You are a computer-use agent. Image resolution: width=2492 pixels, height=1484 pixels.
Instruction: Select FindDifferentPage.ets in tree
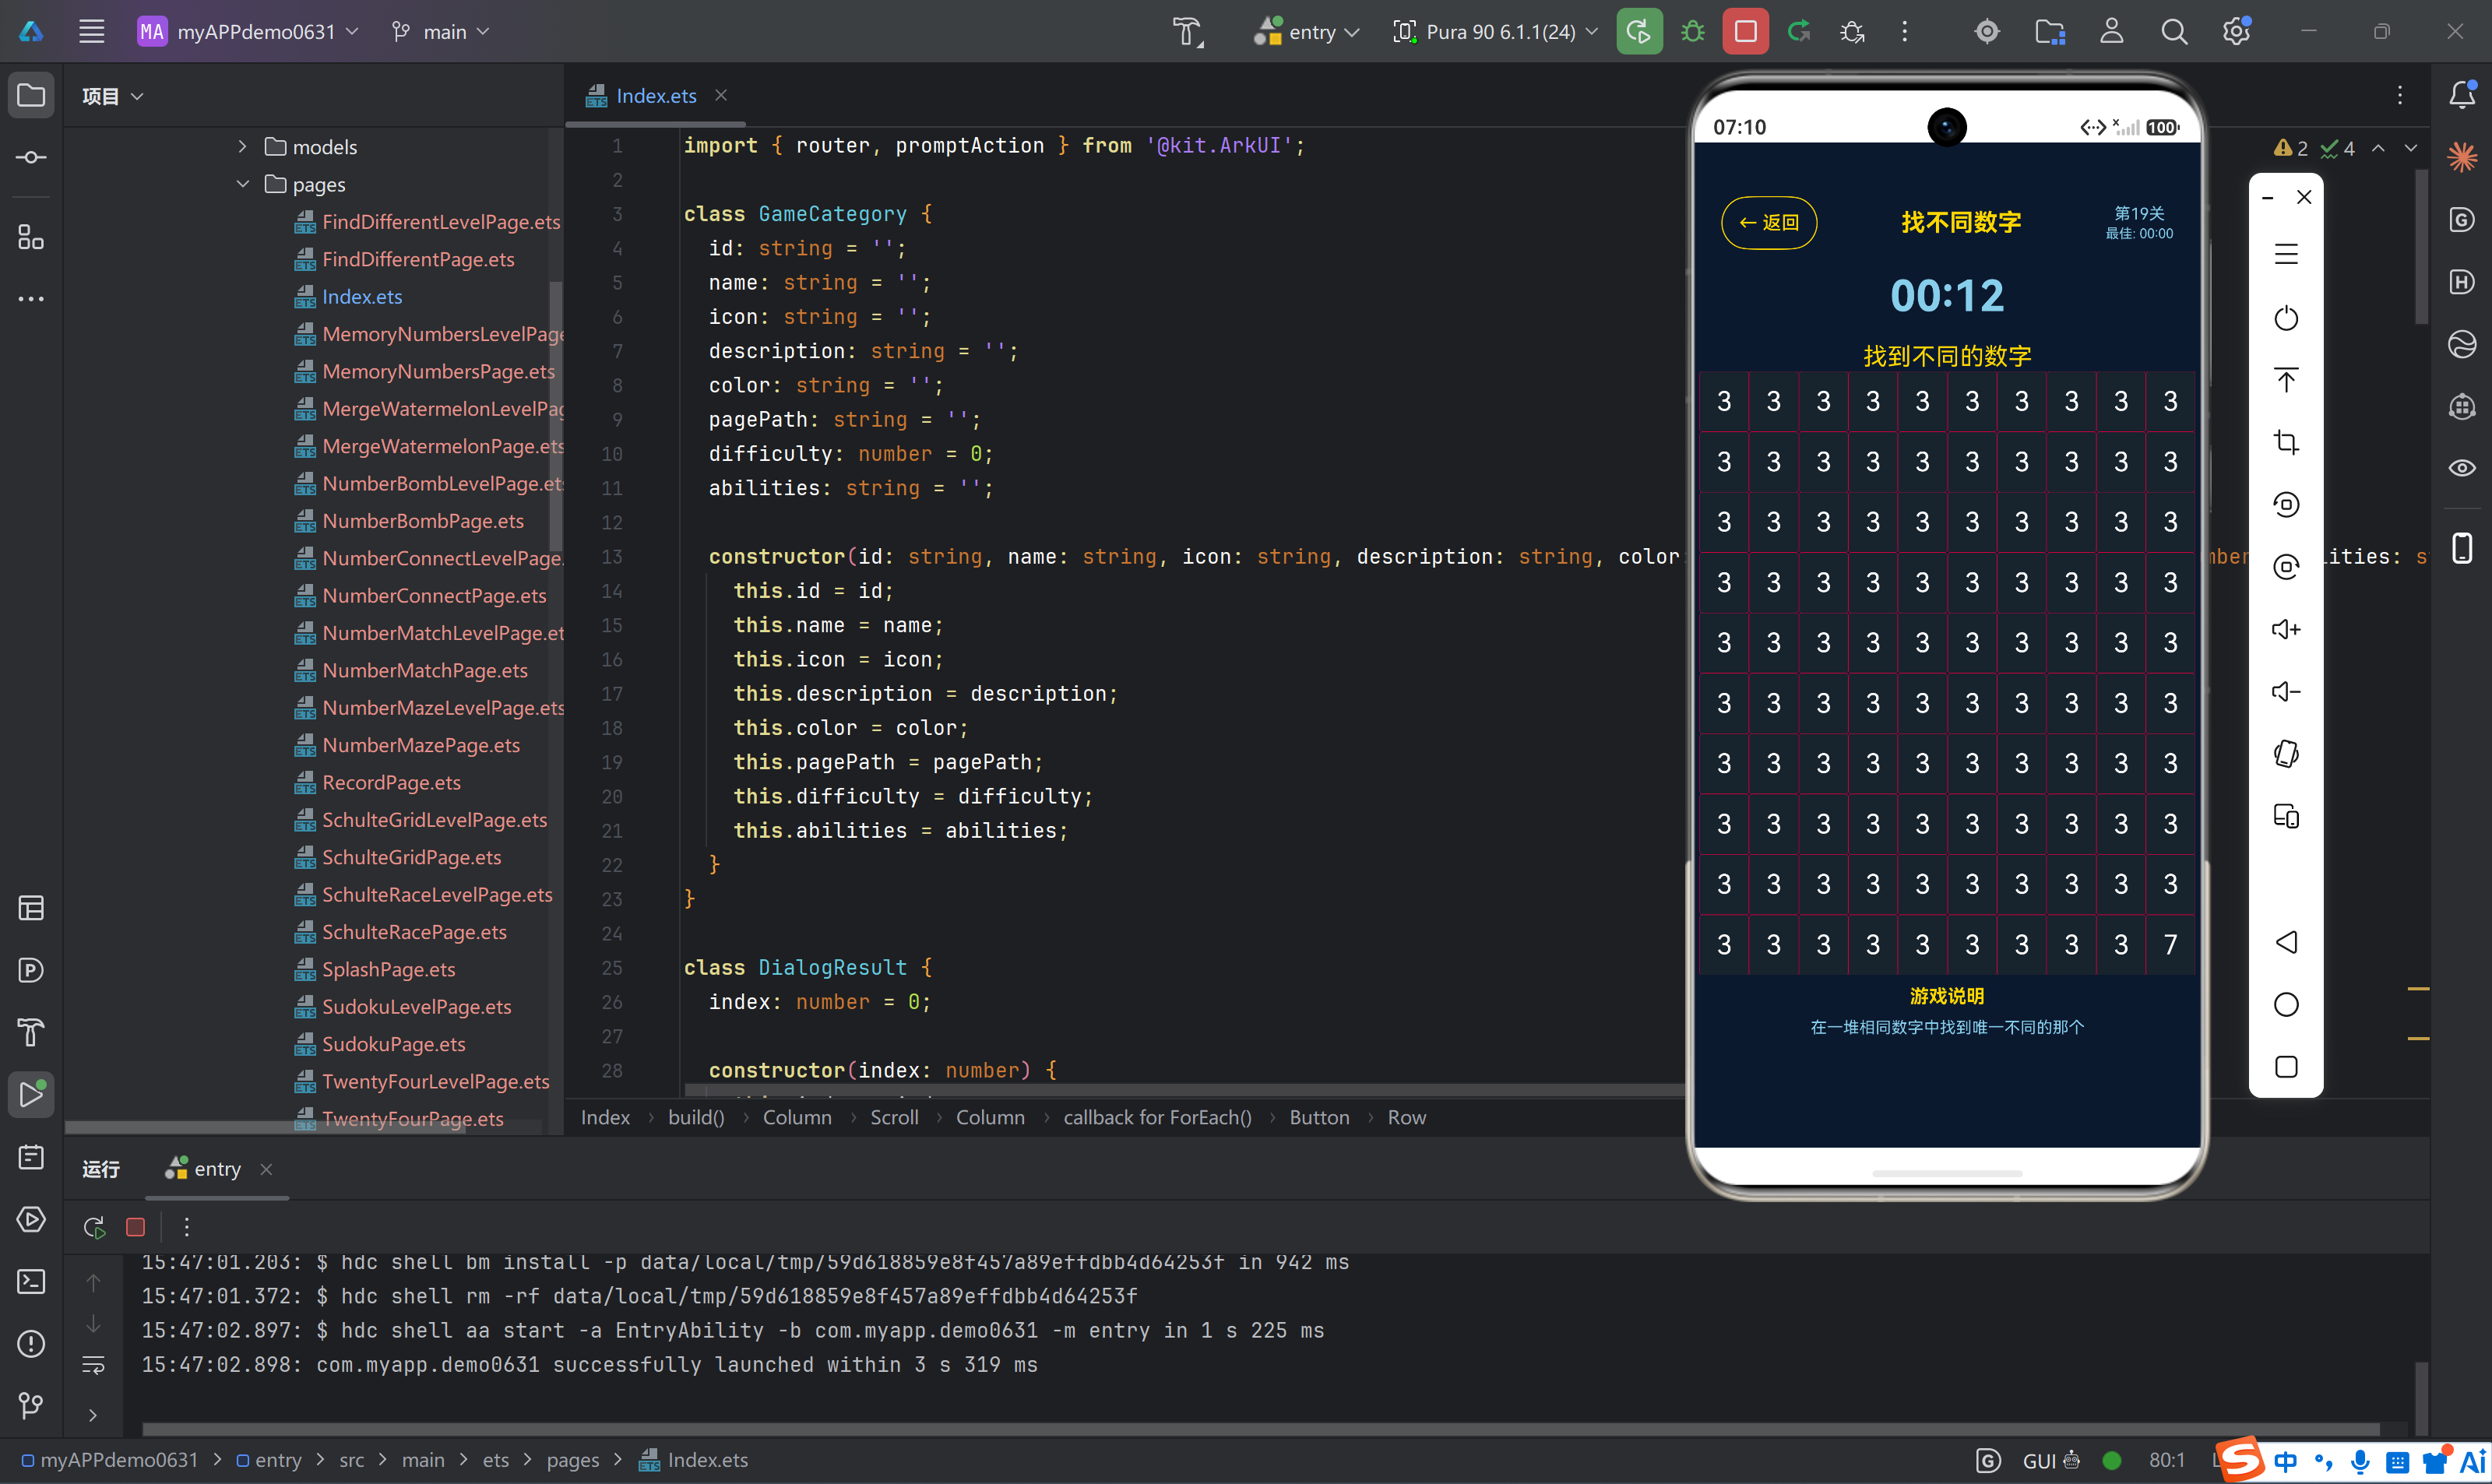418,259
